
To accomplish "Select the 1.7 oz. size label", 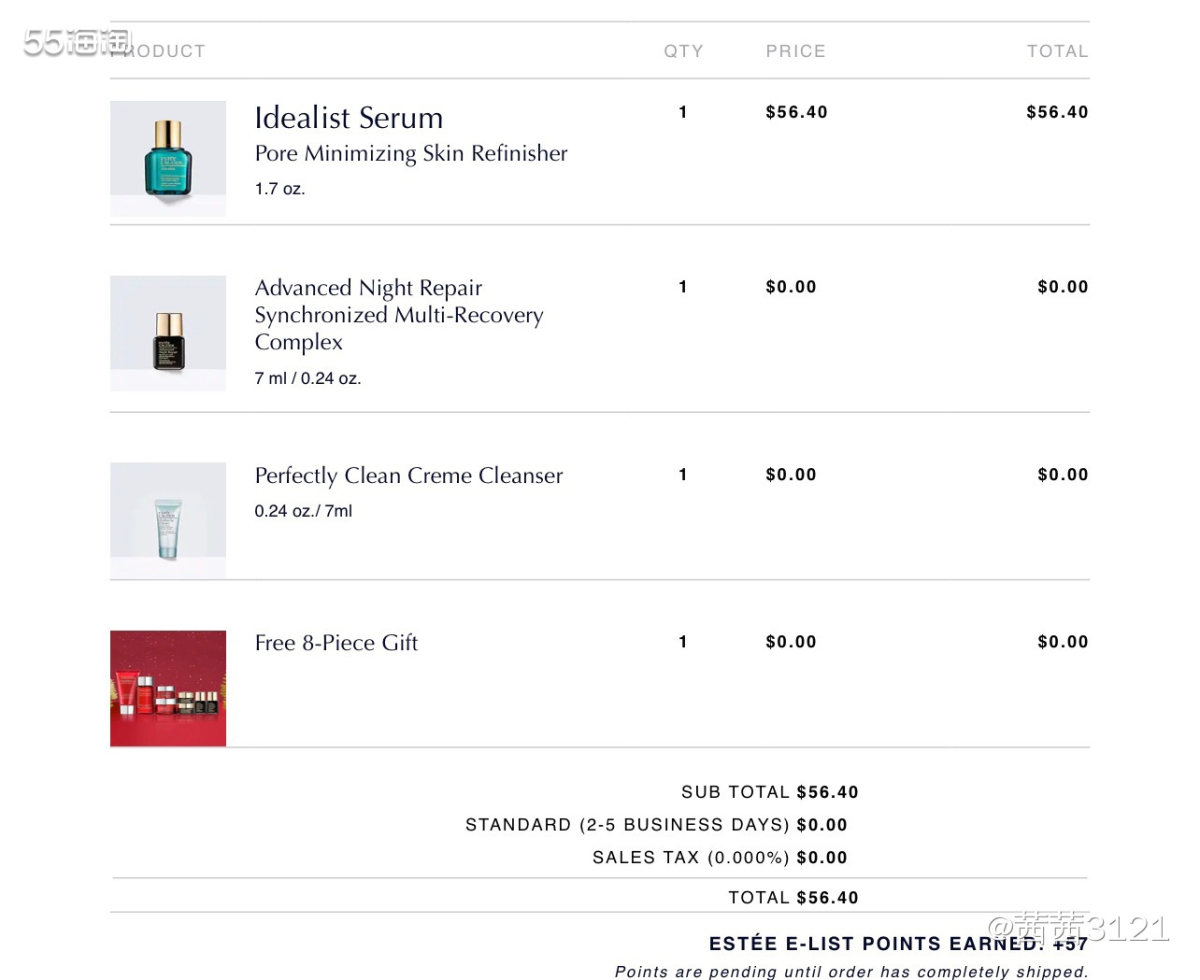I will (280, 189).
